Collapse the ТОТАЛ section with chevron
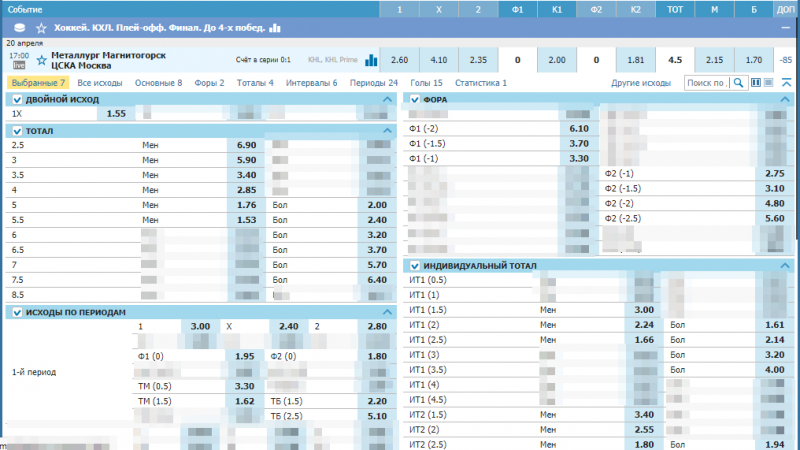The image size is (800, 450). coord(389,131)
